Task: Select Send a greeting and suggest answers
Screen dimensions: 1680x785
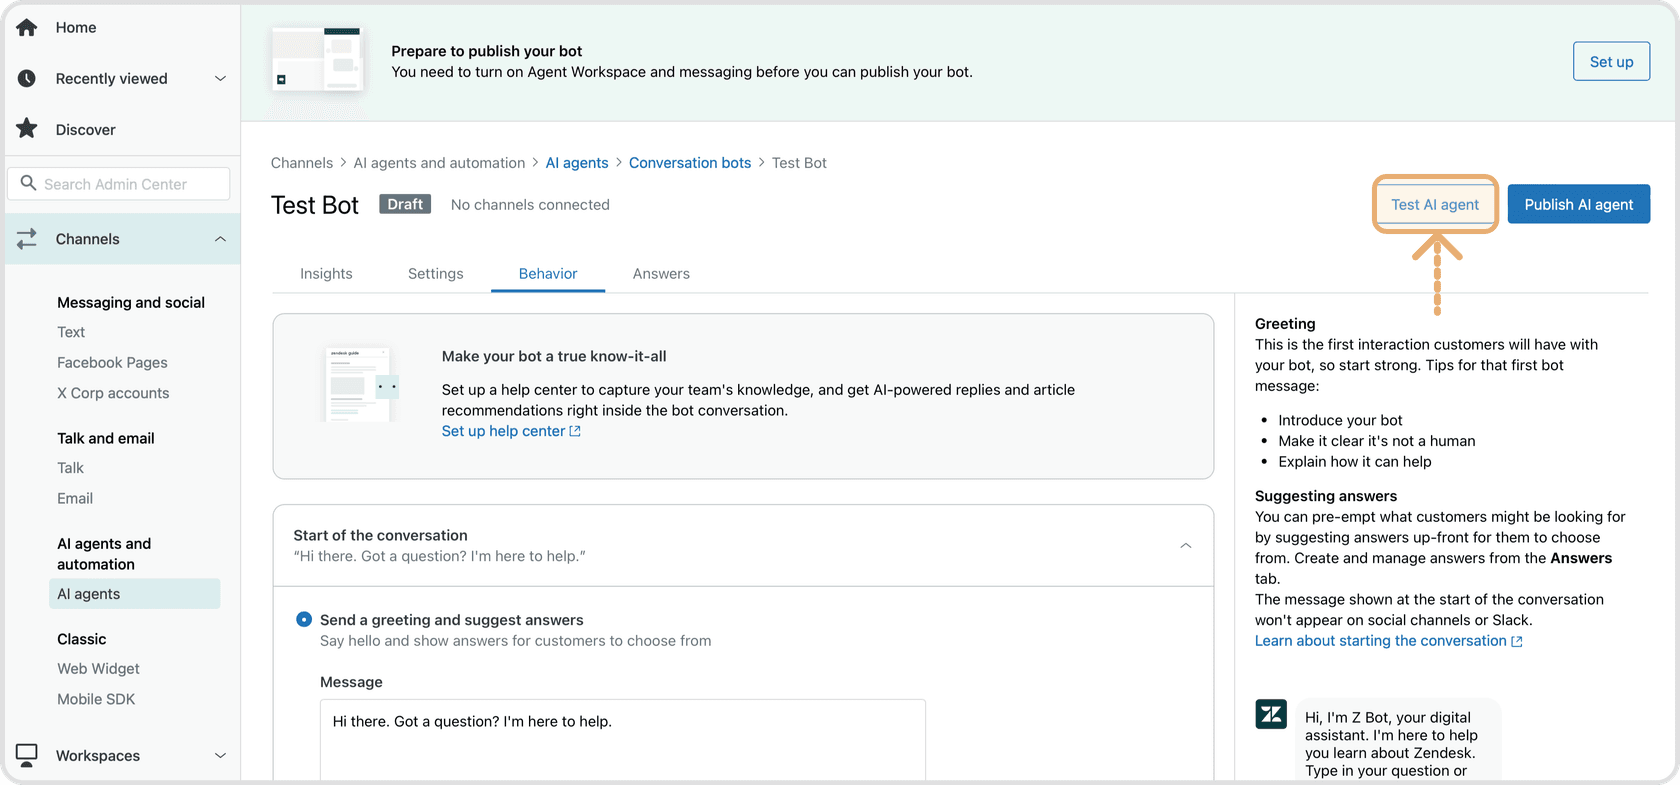Action: [x=304, y=620]
